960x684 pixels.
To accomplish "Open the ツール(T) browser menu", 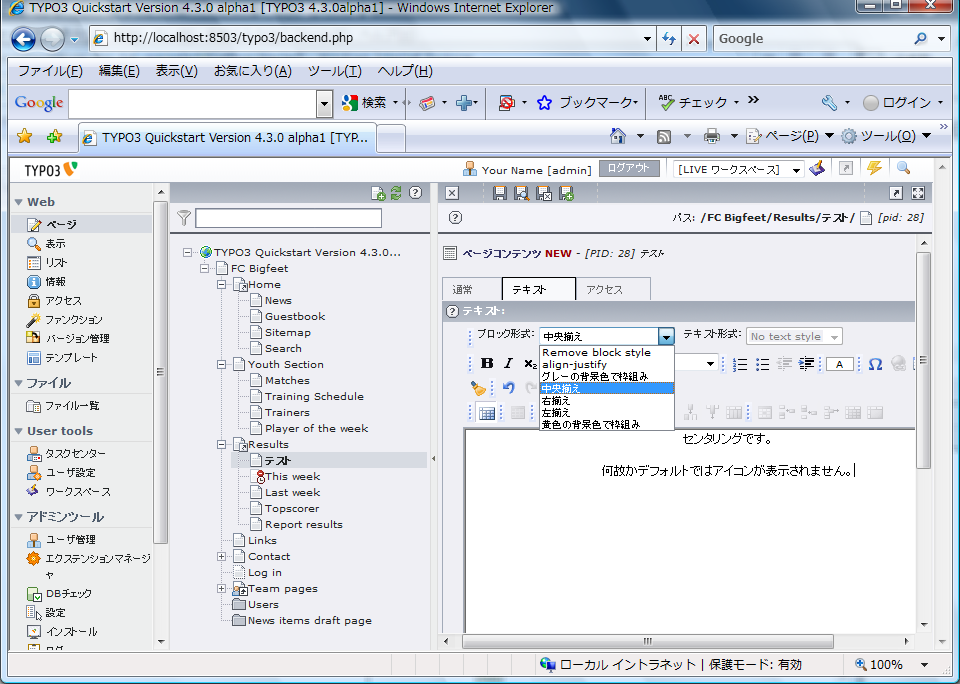I will coord(335,71).
